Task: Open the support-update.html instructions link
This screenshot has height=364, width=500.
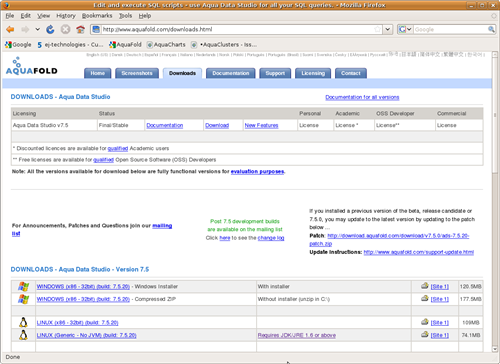Action: 419,252
